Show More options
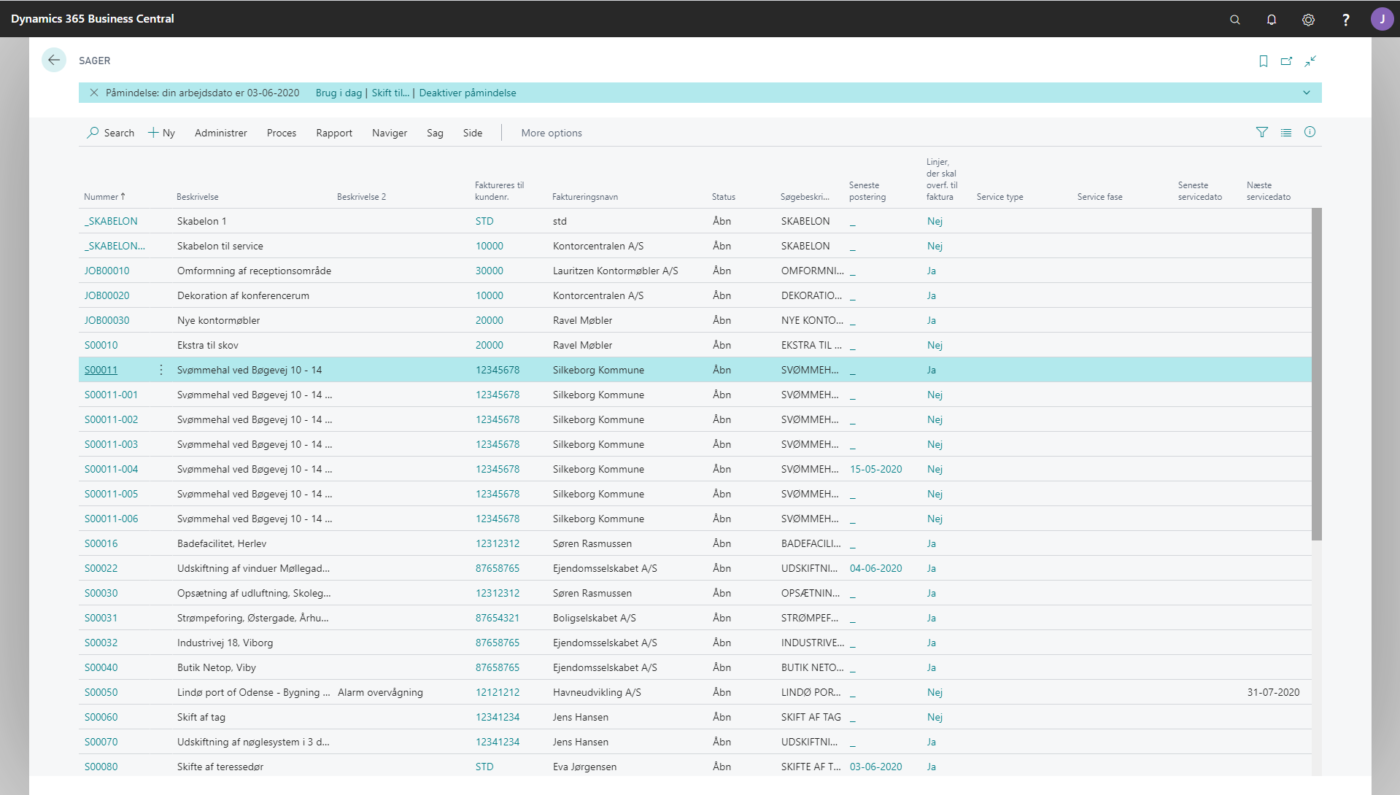This screenshot has width=1400, height=795. point(551,133)
